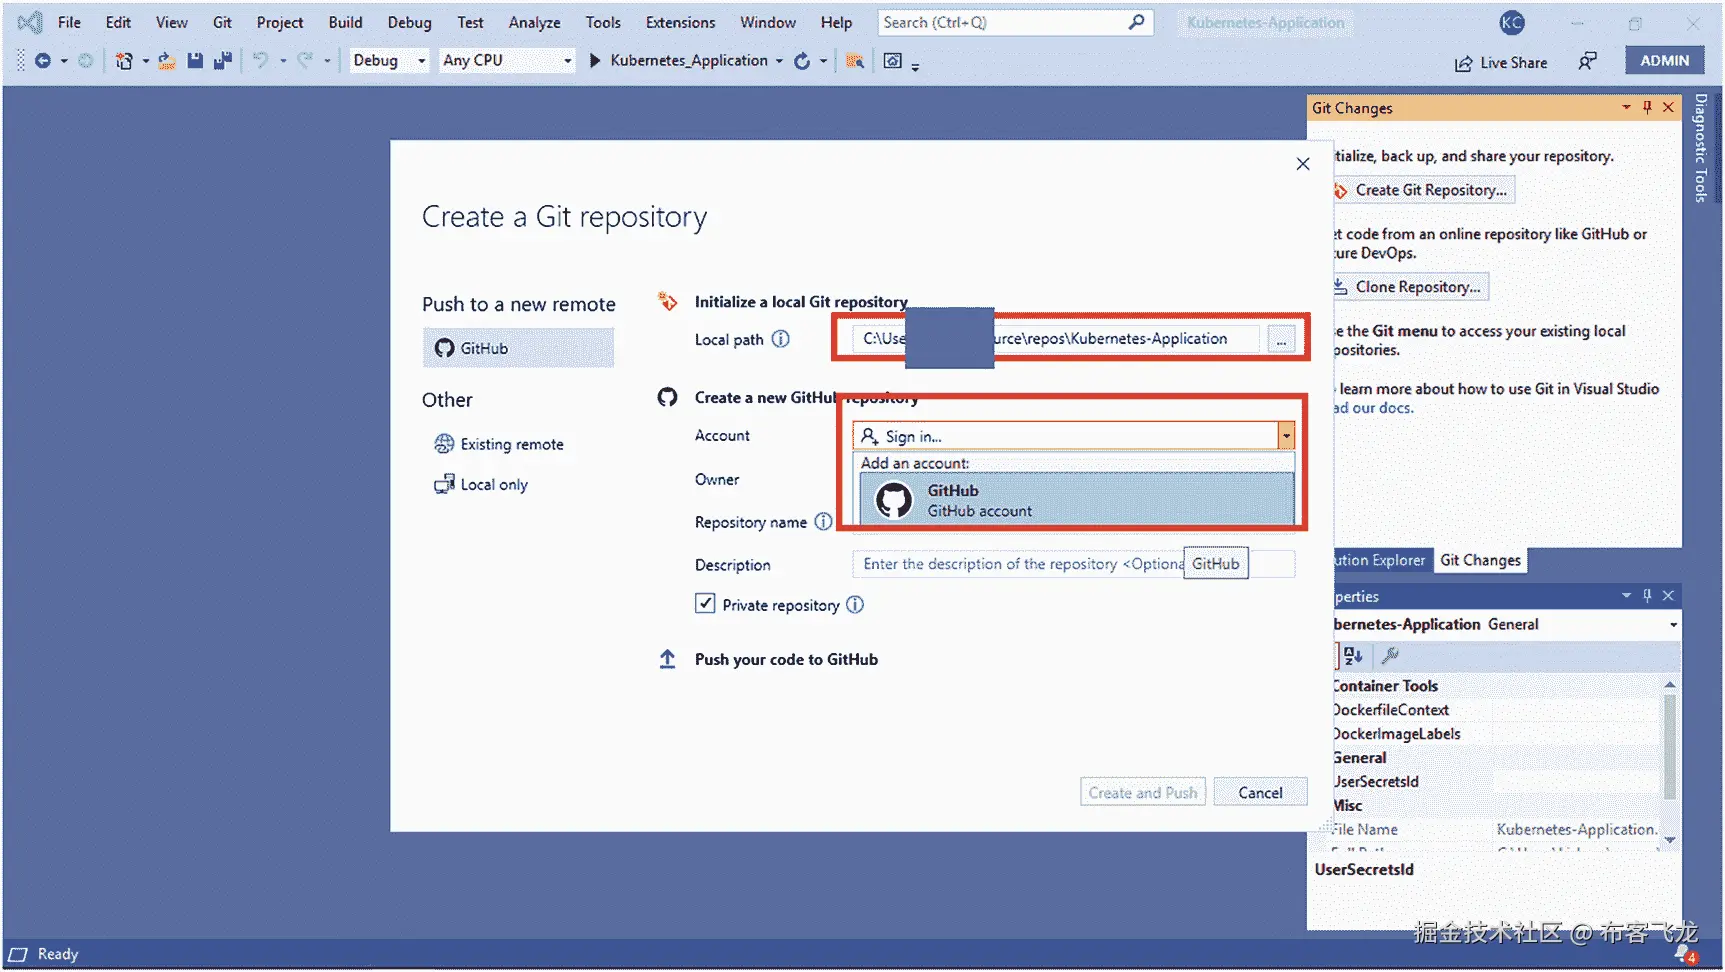This screenshot has width=1725, height=972.
Task: Click the info icon beside Private repository
Action: [855, 605]
